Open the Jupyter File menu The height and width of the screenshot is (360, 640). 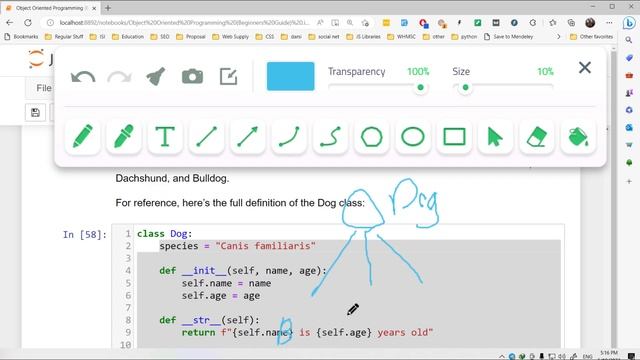[44, 88]
